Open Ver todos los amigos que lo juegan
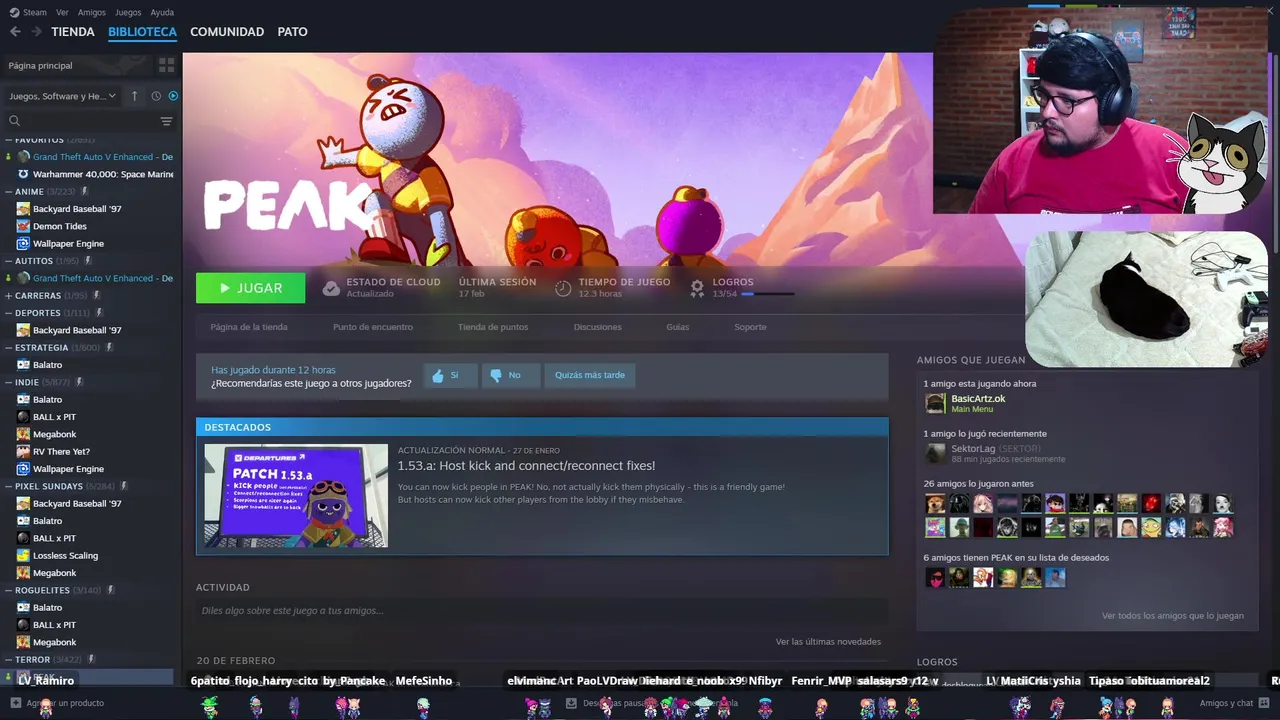 [x=1173, y=615]
